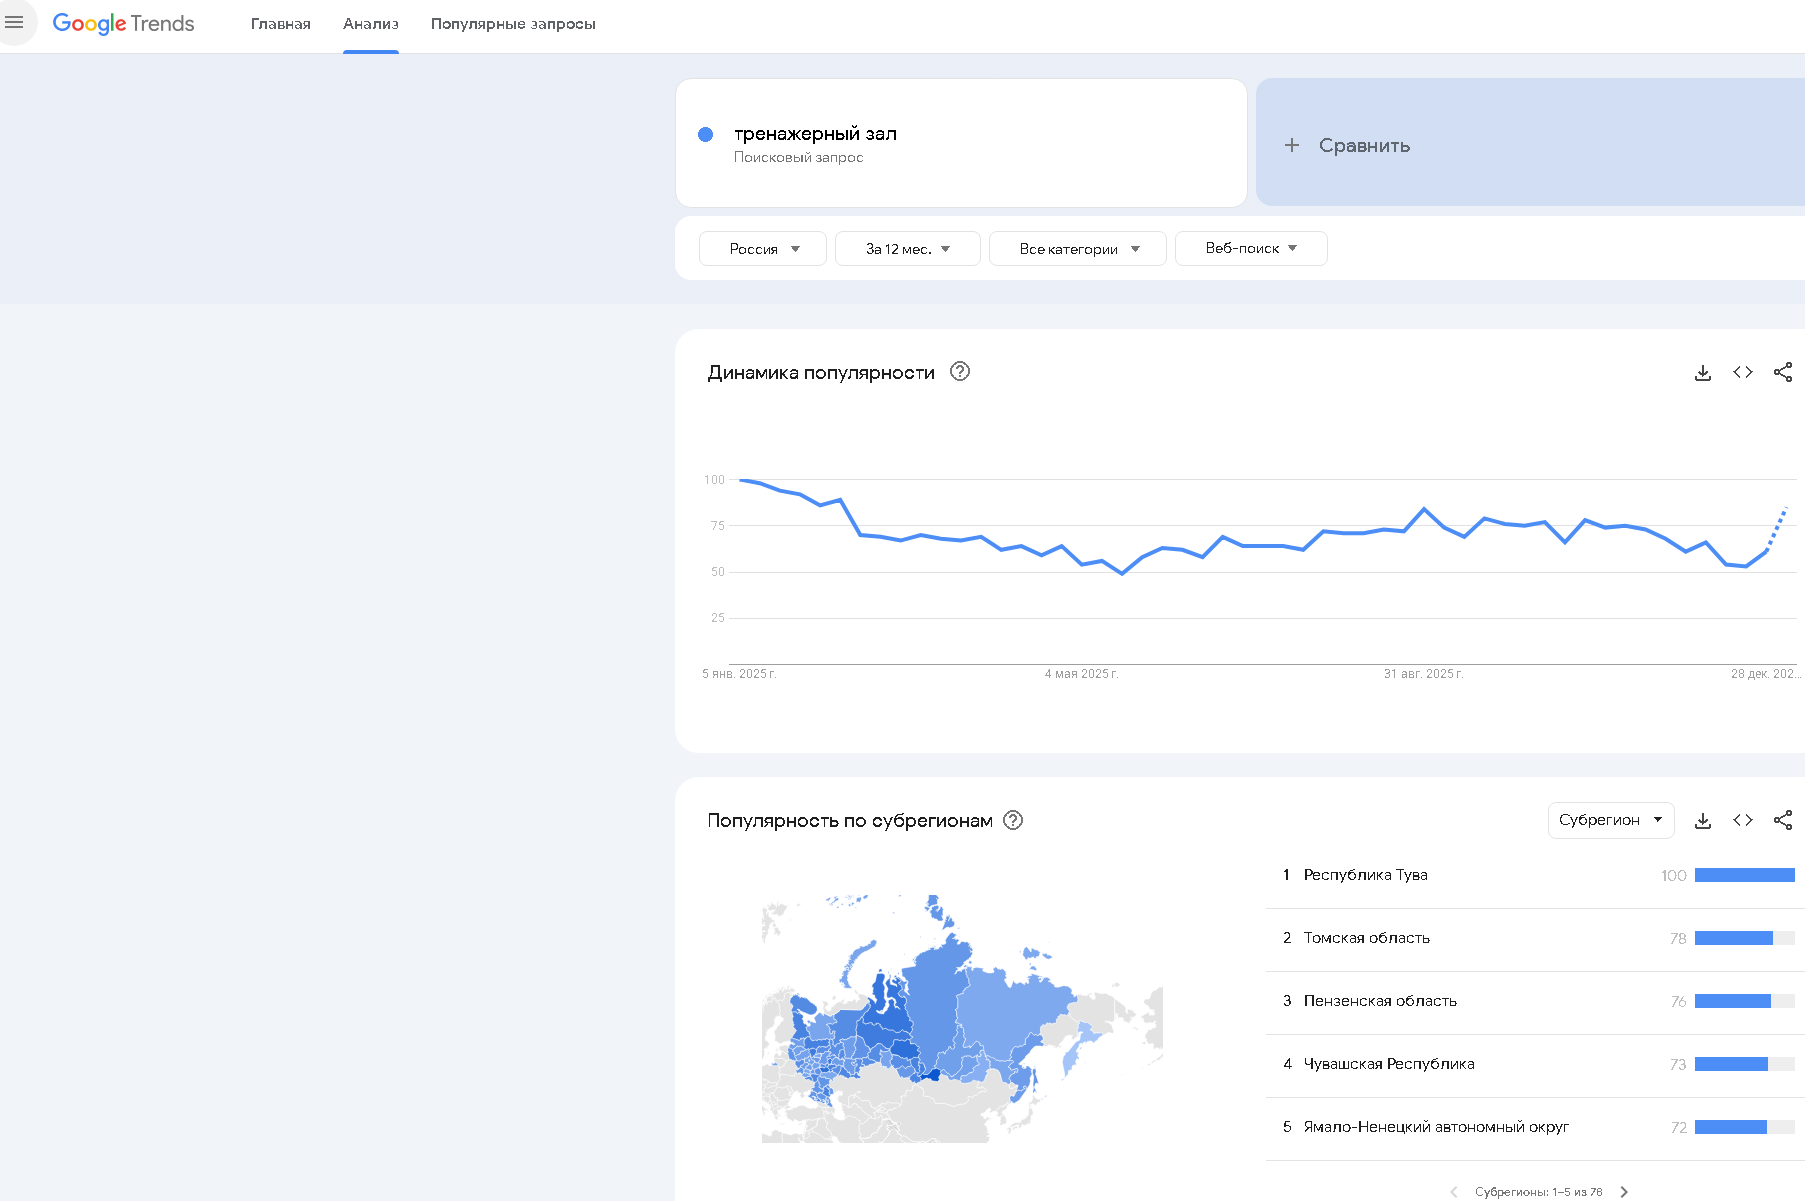Embed the interest over time chart
The image size is (1805, 1201).
tap(1743, 372)
